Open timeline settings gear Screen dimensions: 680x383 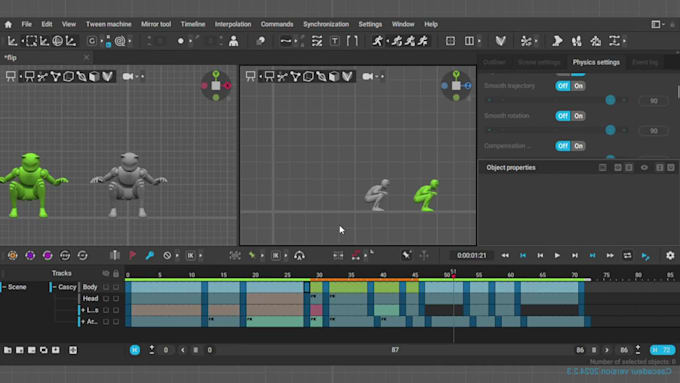click(670, 255)
